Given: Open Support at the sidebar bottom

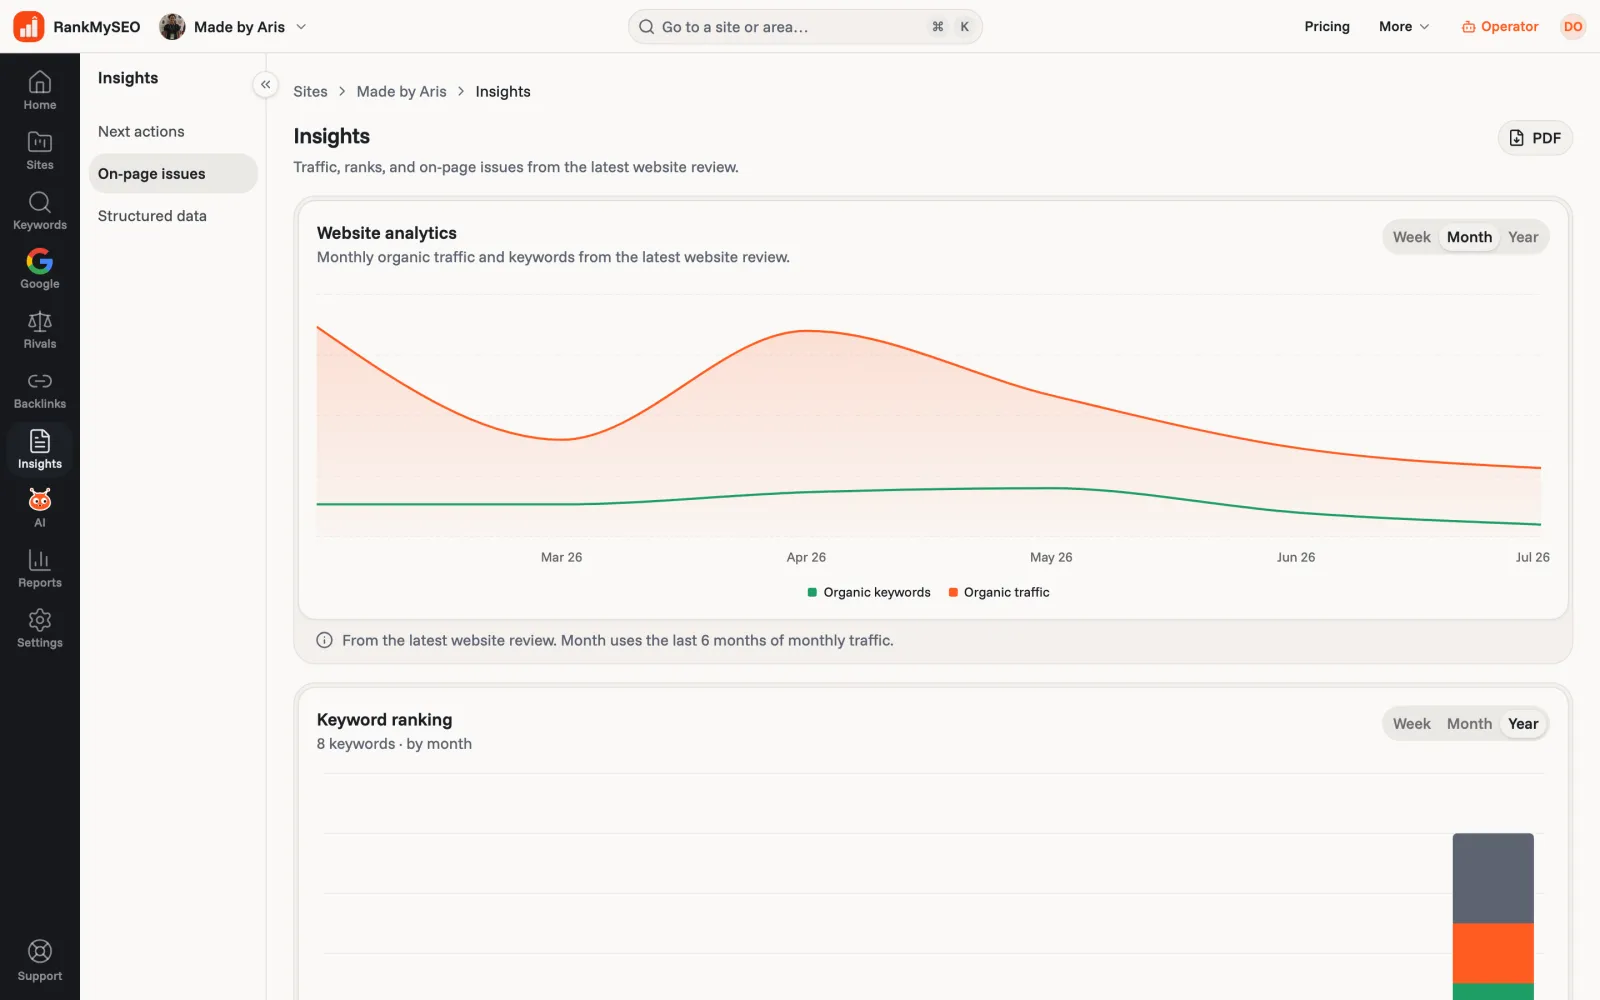Looking at the screenshot, I should [x=40, y=961].
